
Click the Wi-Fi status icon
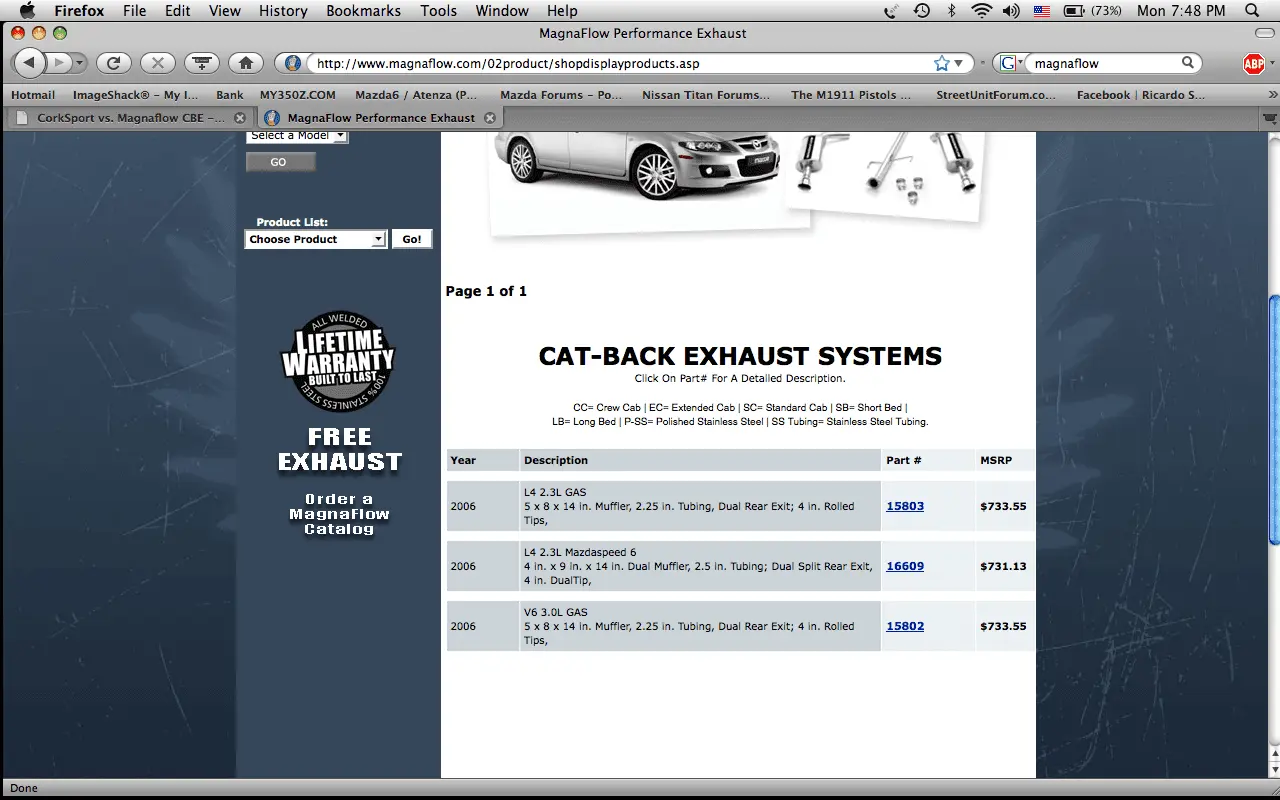(x=982, y=11)
